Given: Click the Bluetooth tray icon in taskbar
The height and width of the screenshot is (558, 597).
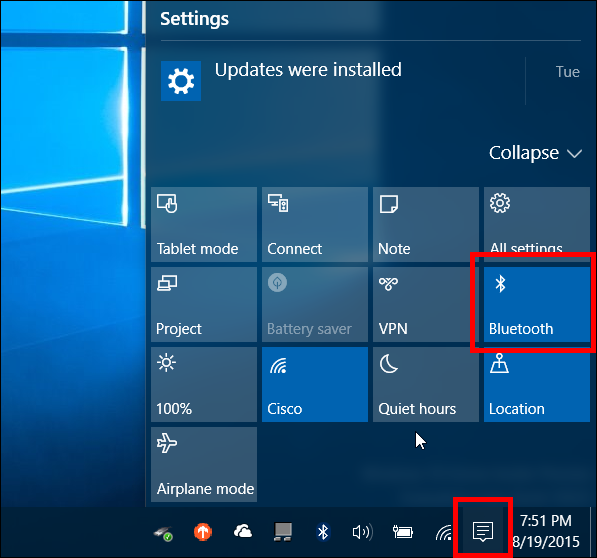Looking at the screenshot, I should pos(323,531).
